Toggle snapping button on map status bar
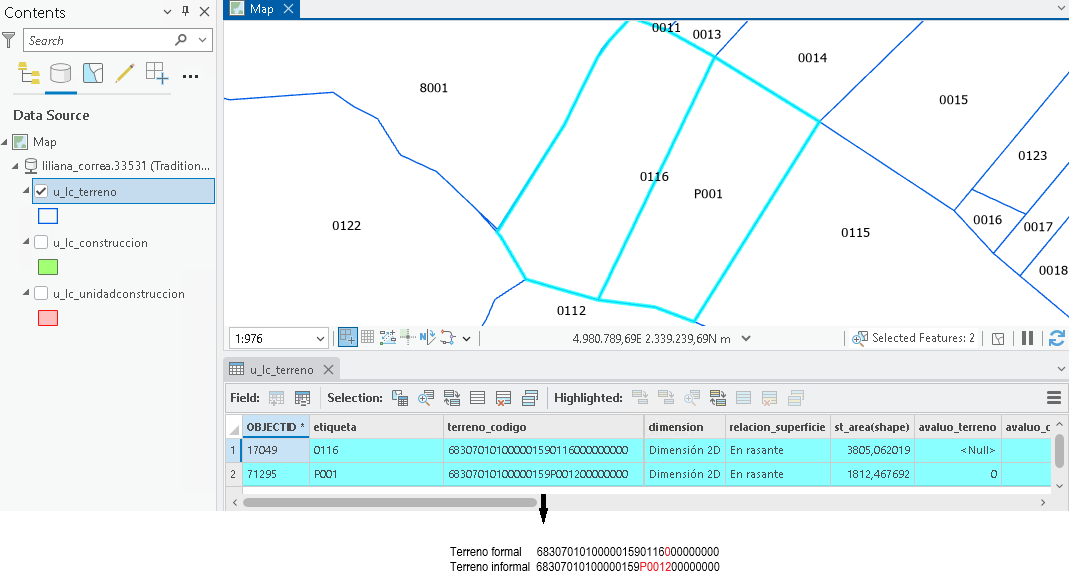1069x582 pixels. pyautogui.click(x=348, y=337)
